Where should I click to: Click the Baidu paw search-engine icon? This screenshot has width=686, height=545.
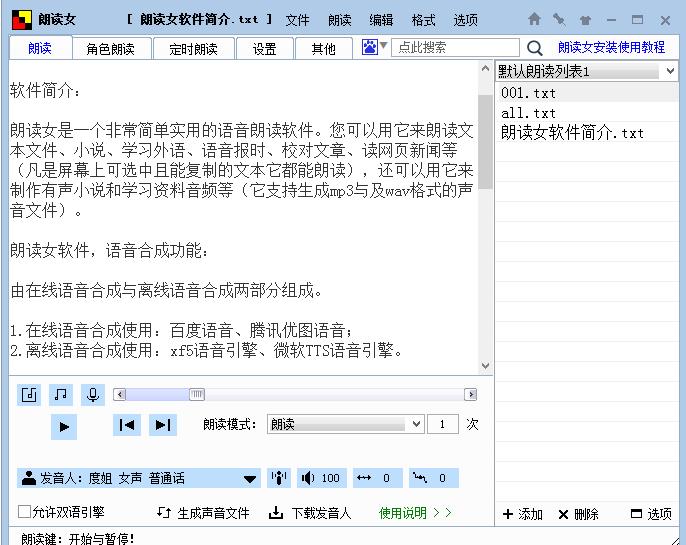point(370,47)
